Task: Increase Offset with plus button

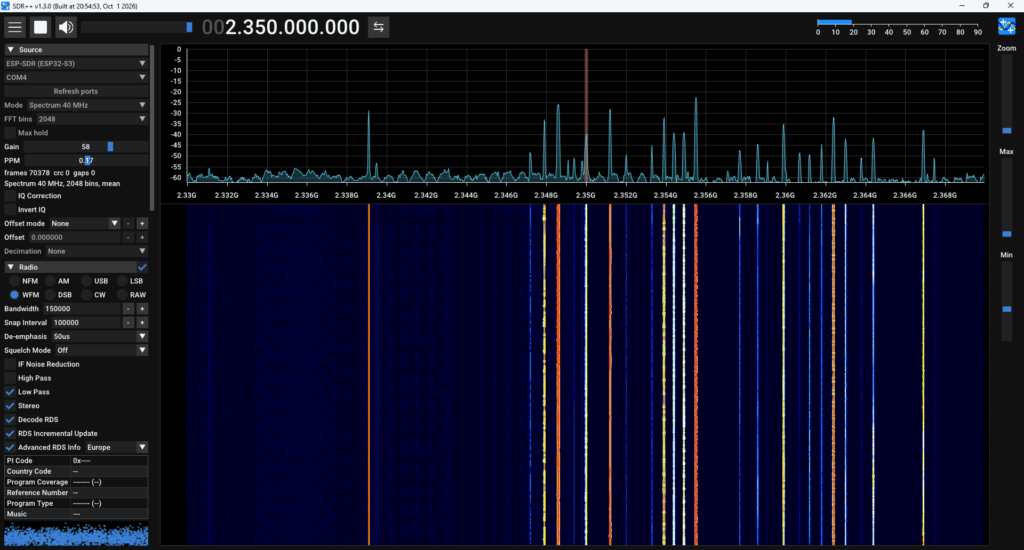Action: [142, 237]
